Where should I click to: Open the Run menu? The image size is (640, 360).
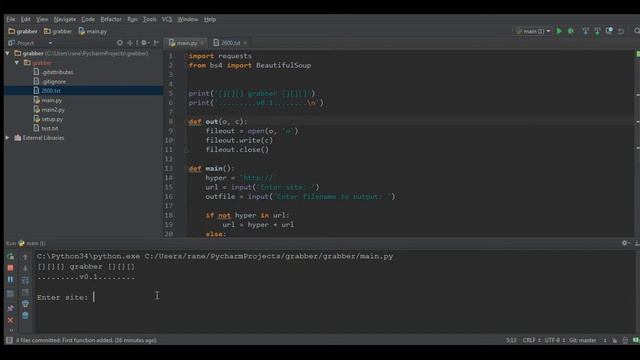click(x=132, y=19)
